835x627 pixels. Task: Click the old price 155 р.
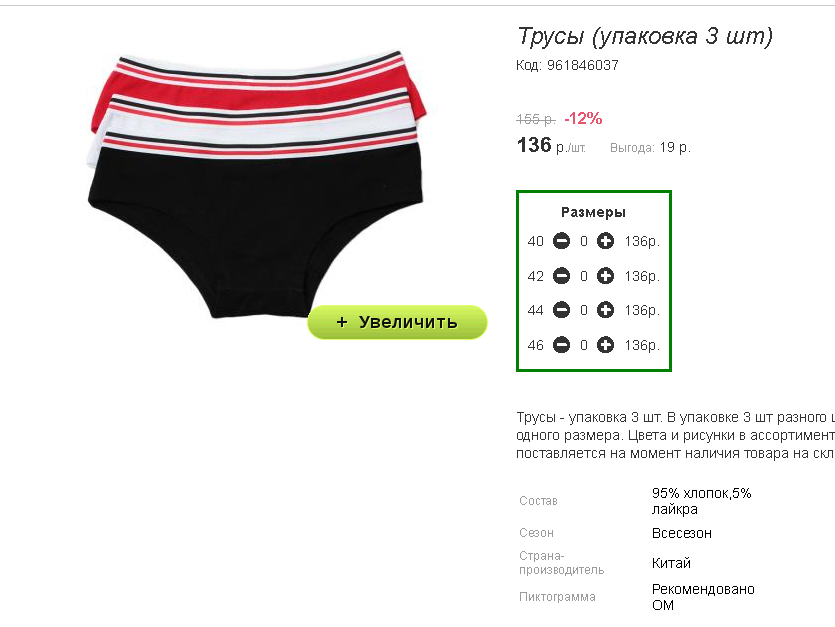click(536, 119)
